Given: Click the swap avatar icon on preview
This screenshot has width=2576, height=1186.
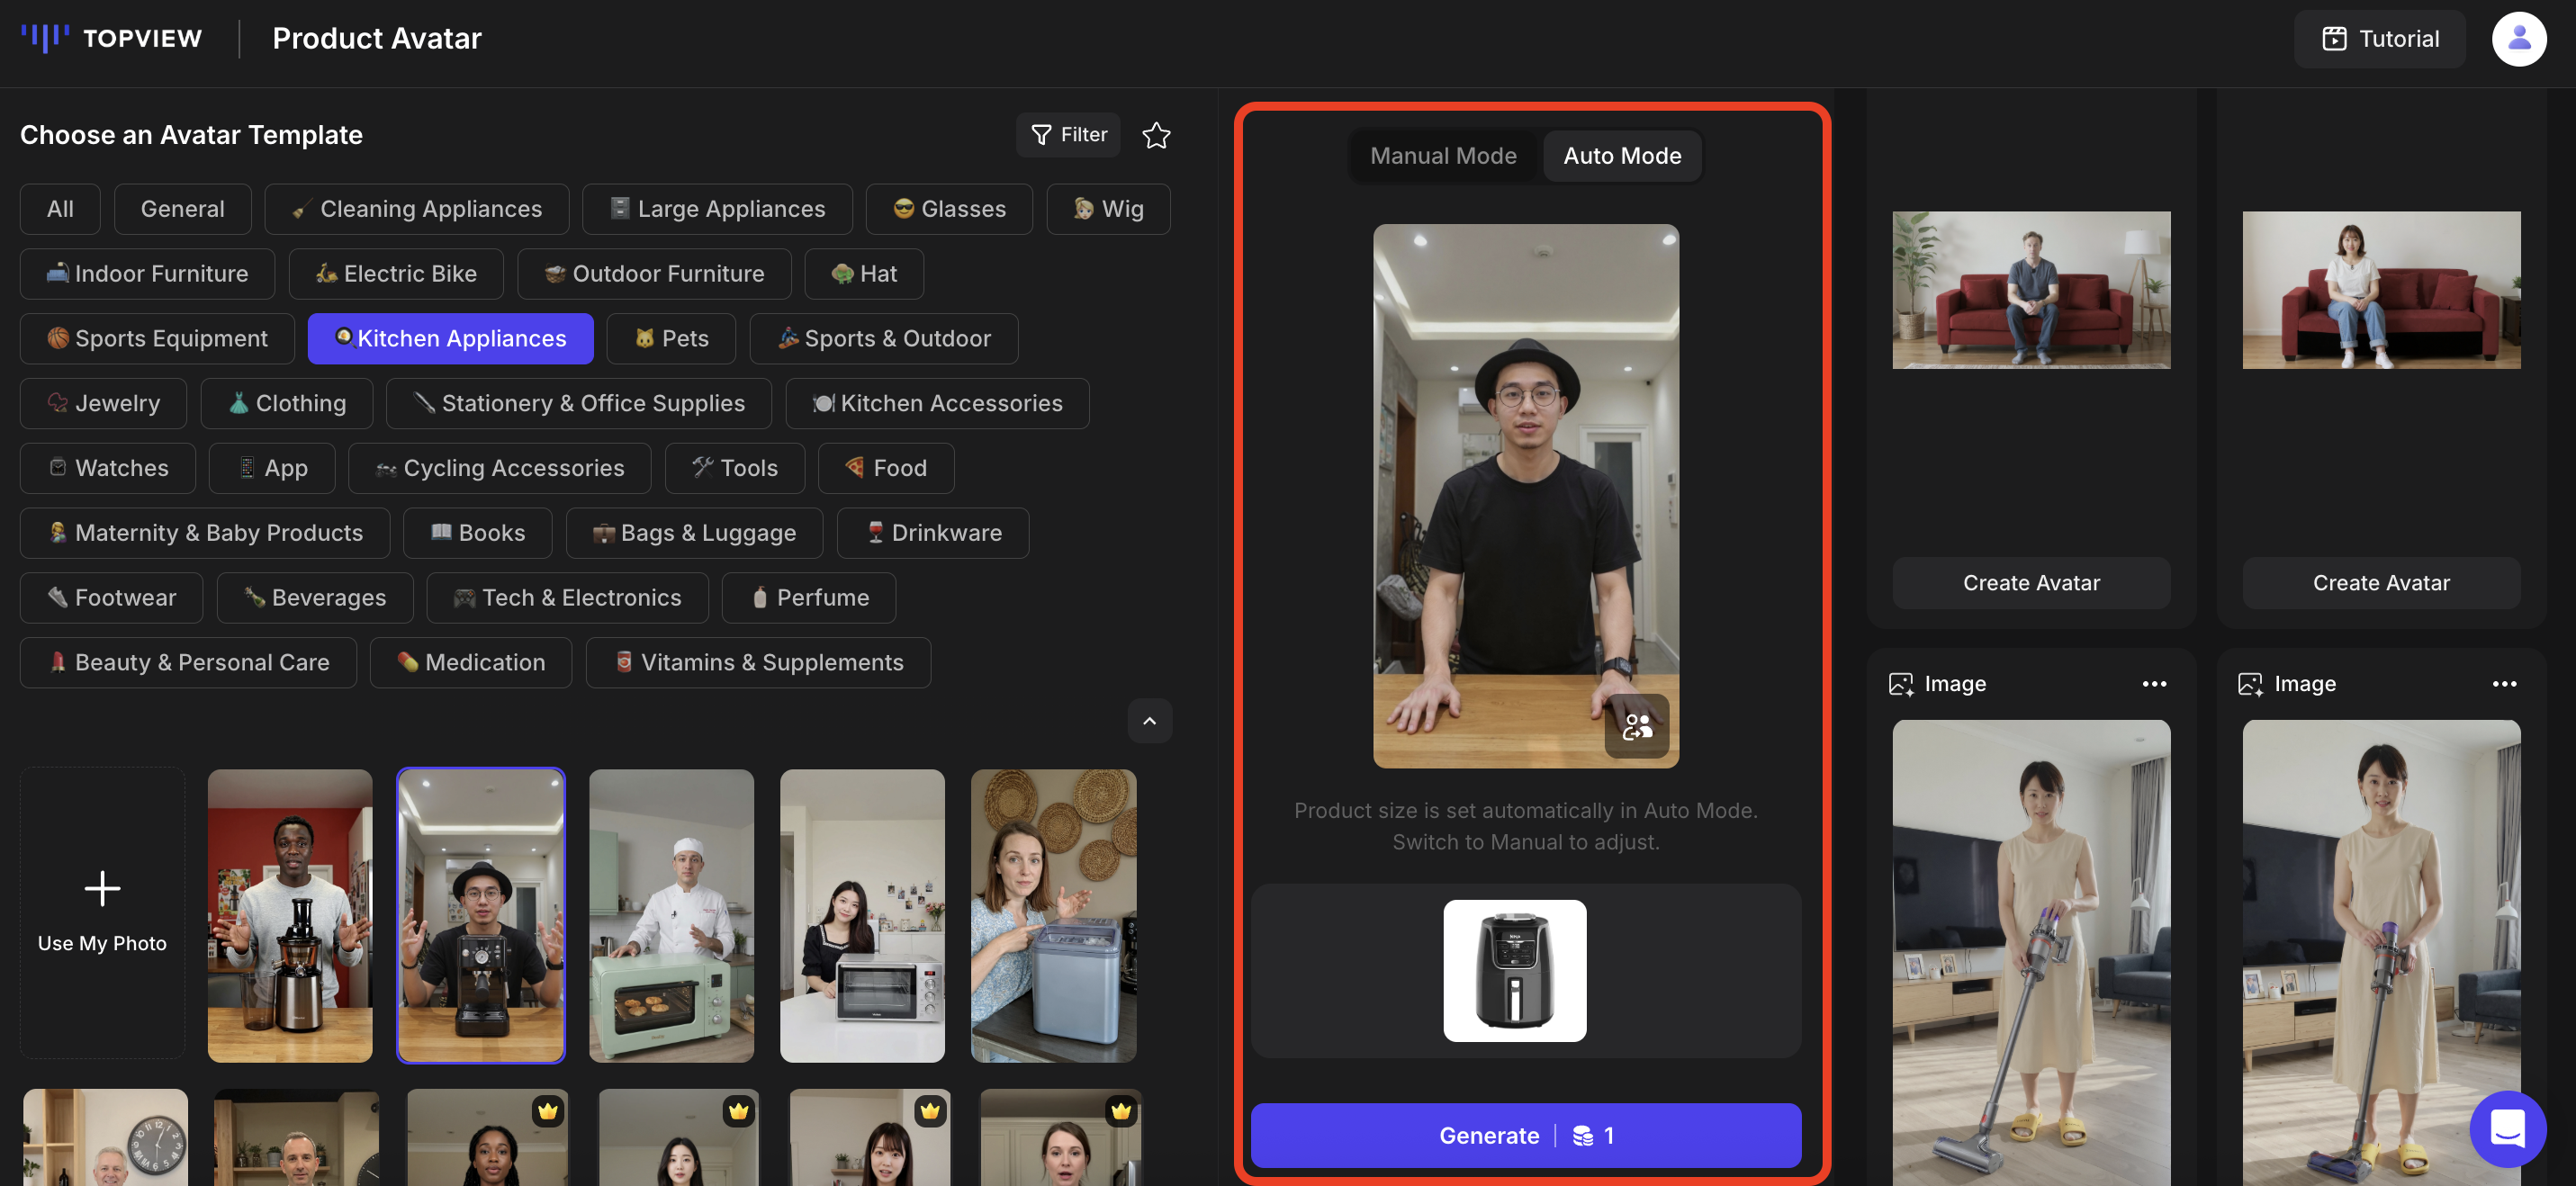Looking at the screenshot, I should pos(1636,726).
